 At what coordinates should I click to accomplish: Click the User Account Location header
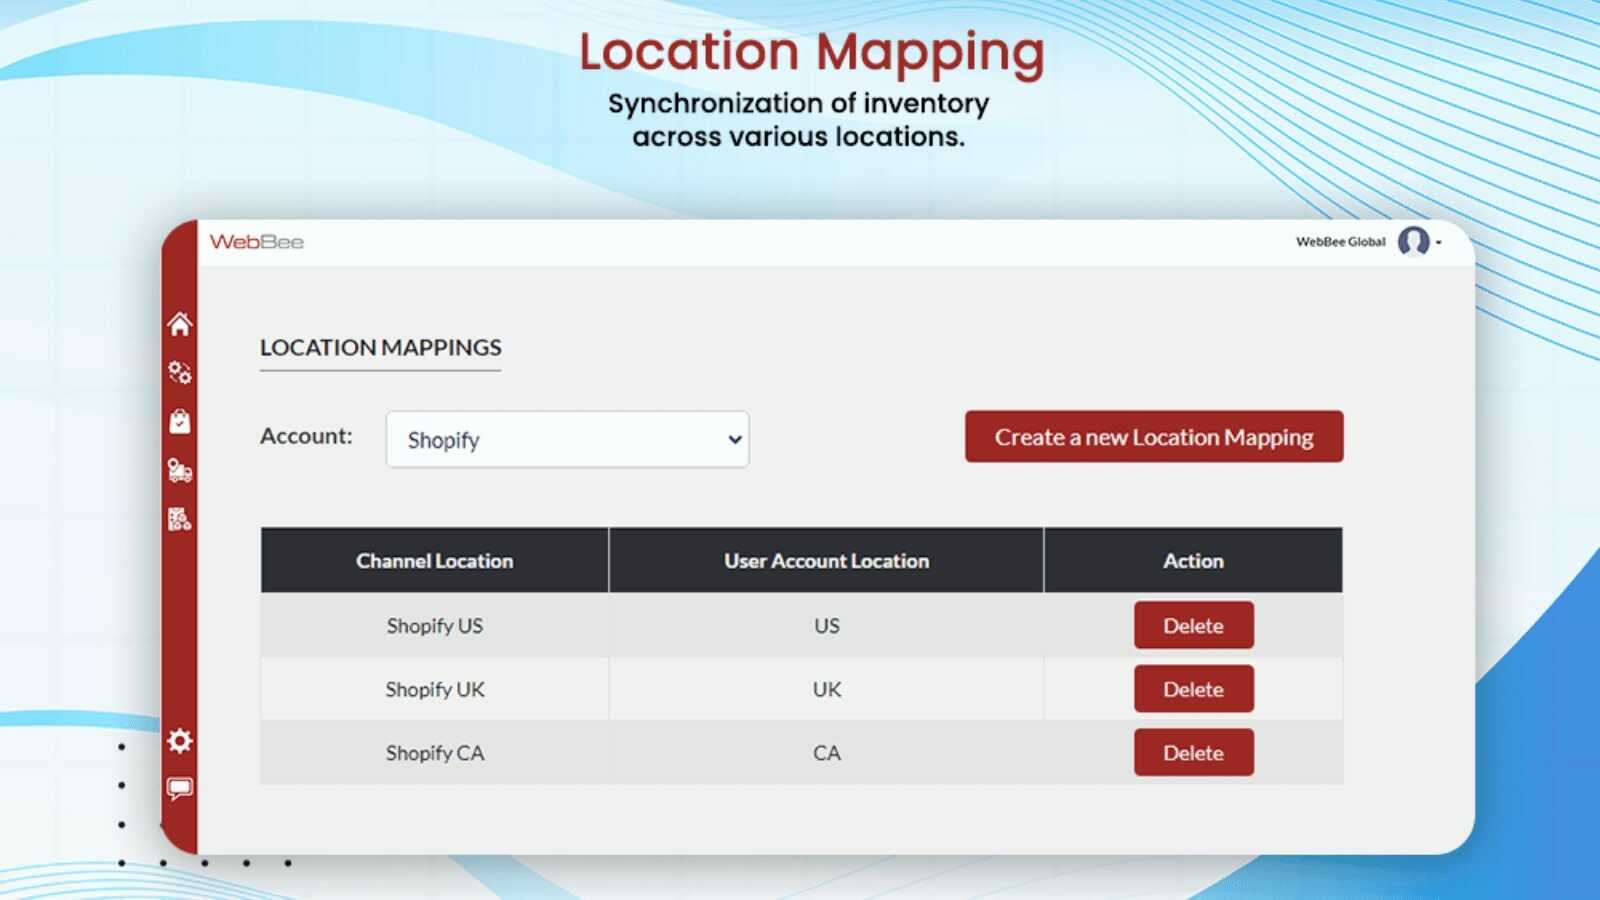coord(825,561)
